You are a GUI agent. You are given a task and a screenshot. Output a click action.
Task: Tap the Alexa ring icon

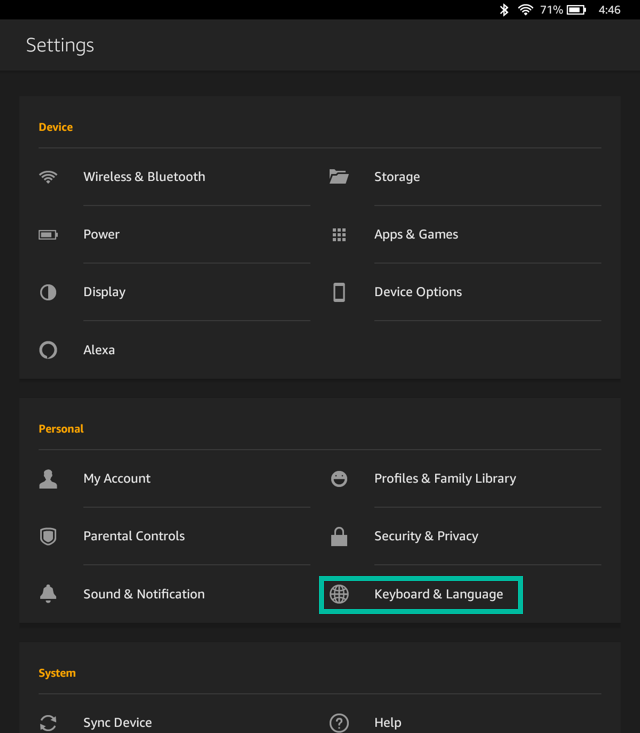click(x=48, y=351)
